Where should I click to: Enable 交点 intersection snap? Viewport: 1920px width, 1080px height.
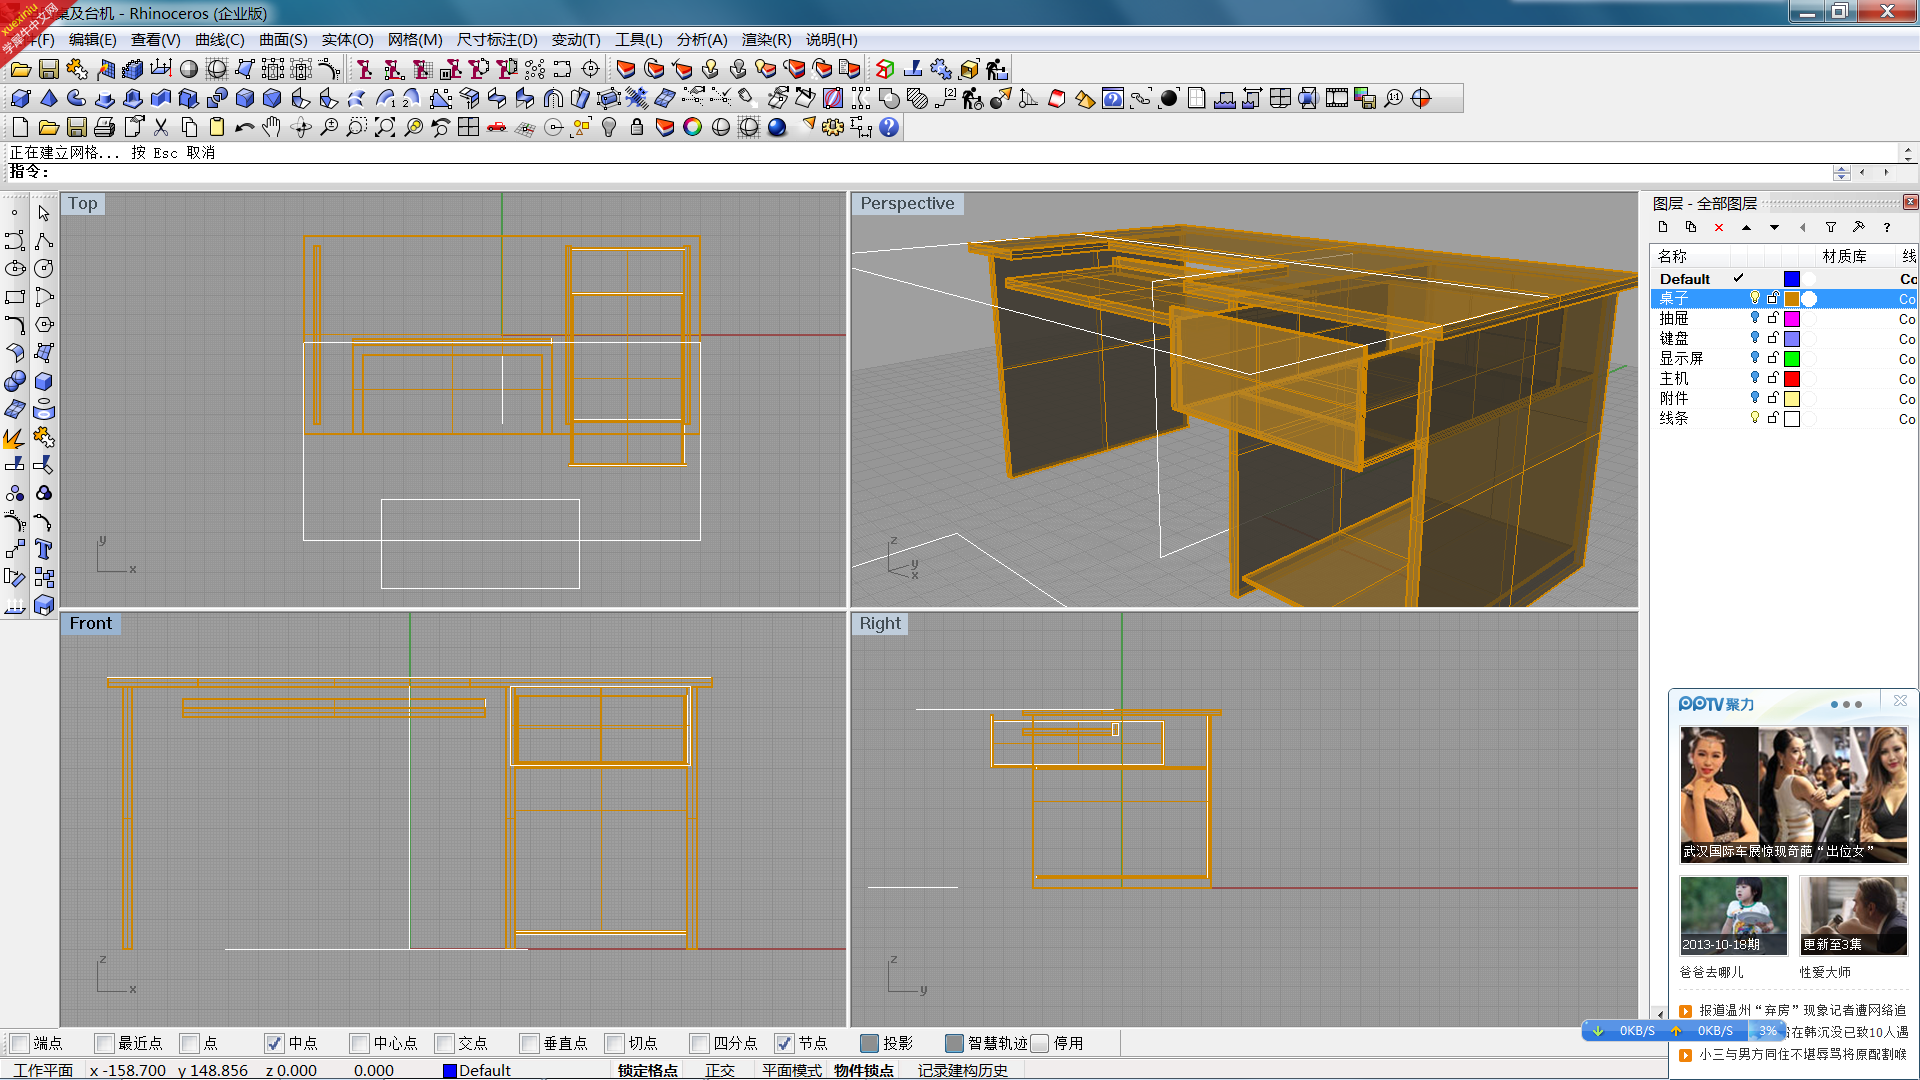tap(444, 1043)
